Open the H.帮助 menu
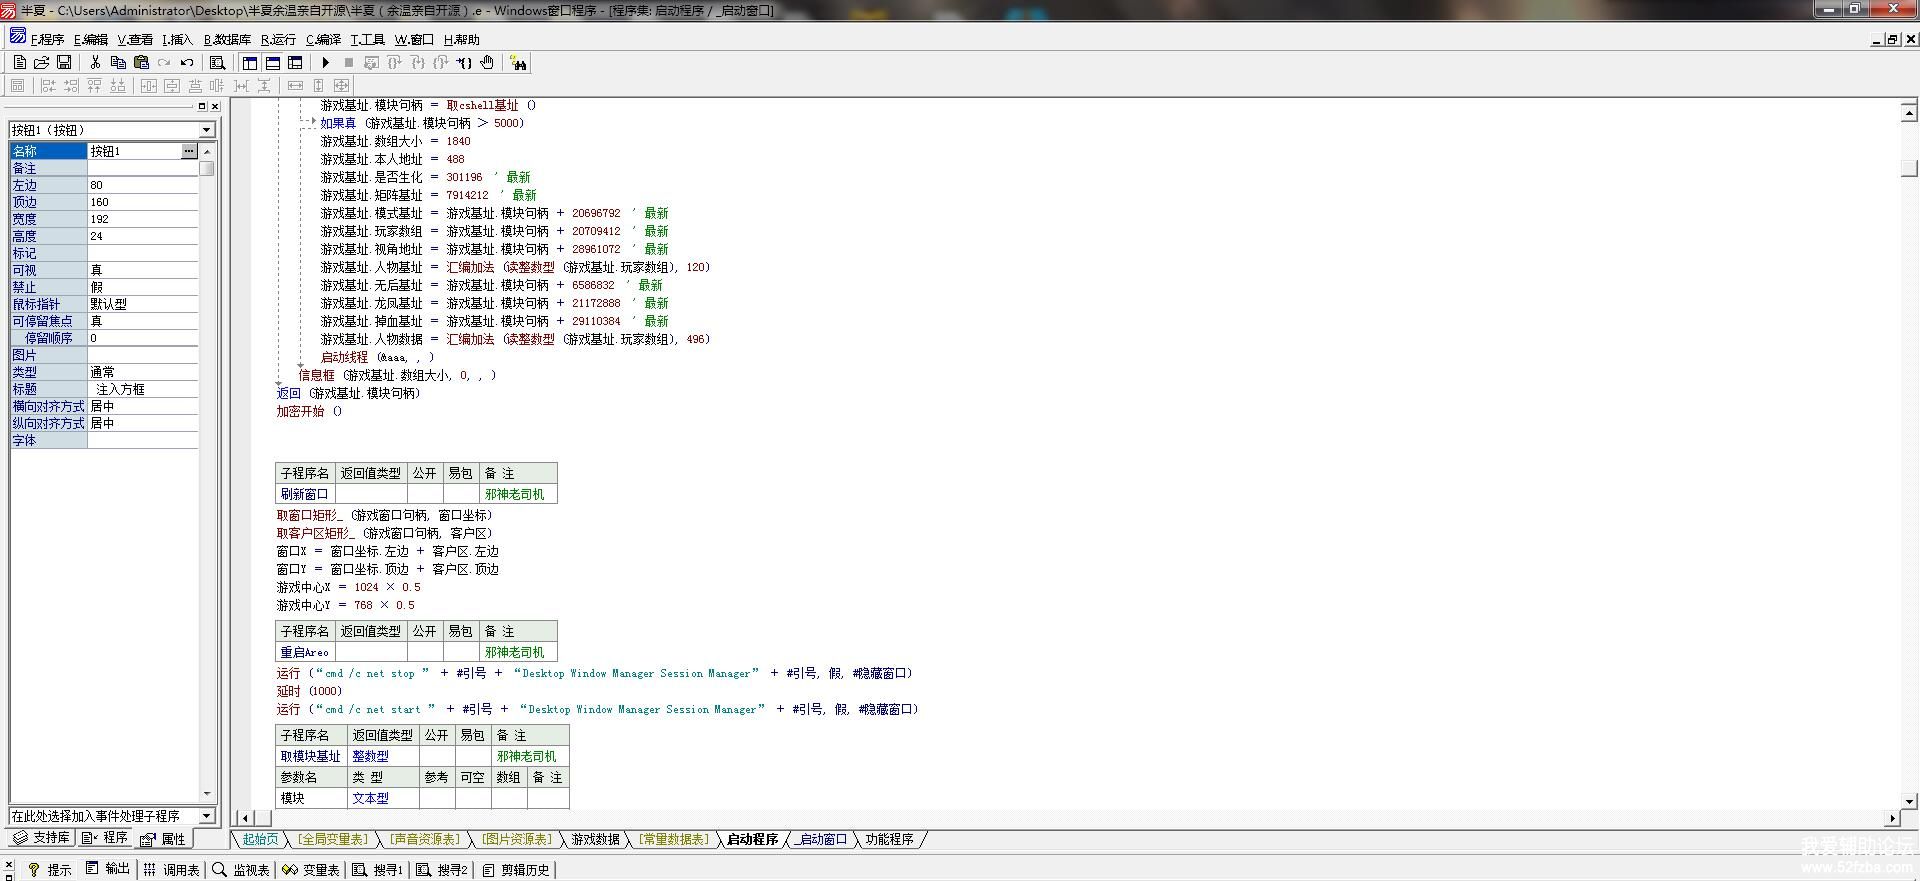The image size is (1920, 881). pyautogui.click(x=461, y=40)
